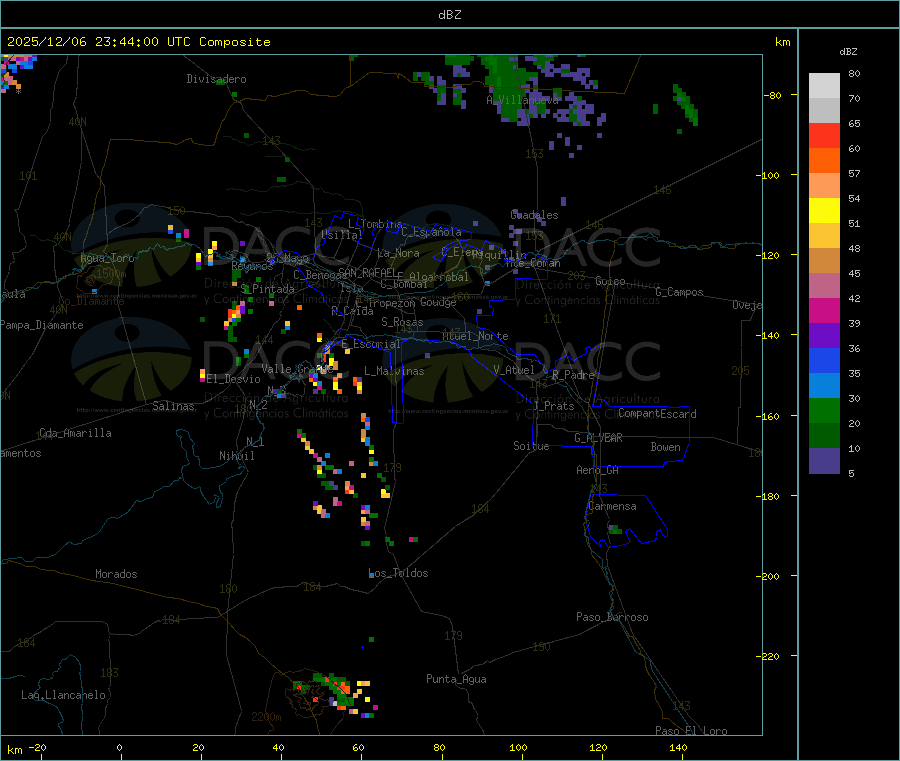Click the Paso_Barroso map label

click(612, 617)
